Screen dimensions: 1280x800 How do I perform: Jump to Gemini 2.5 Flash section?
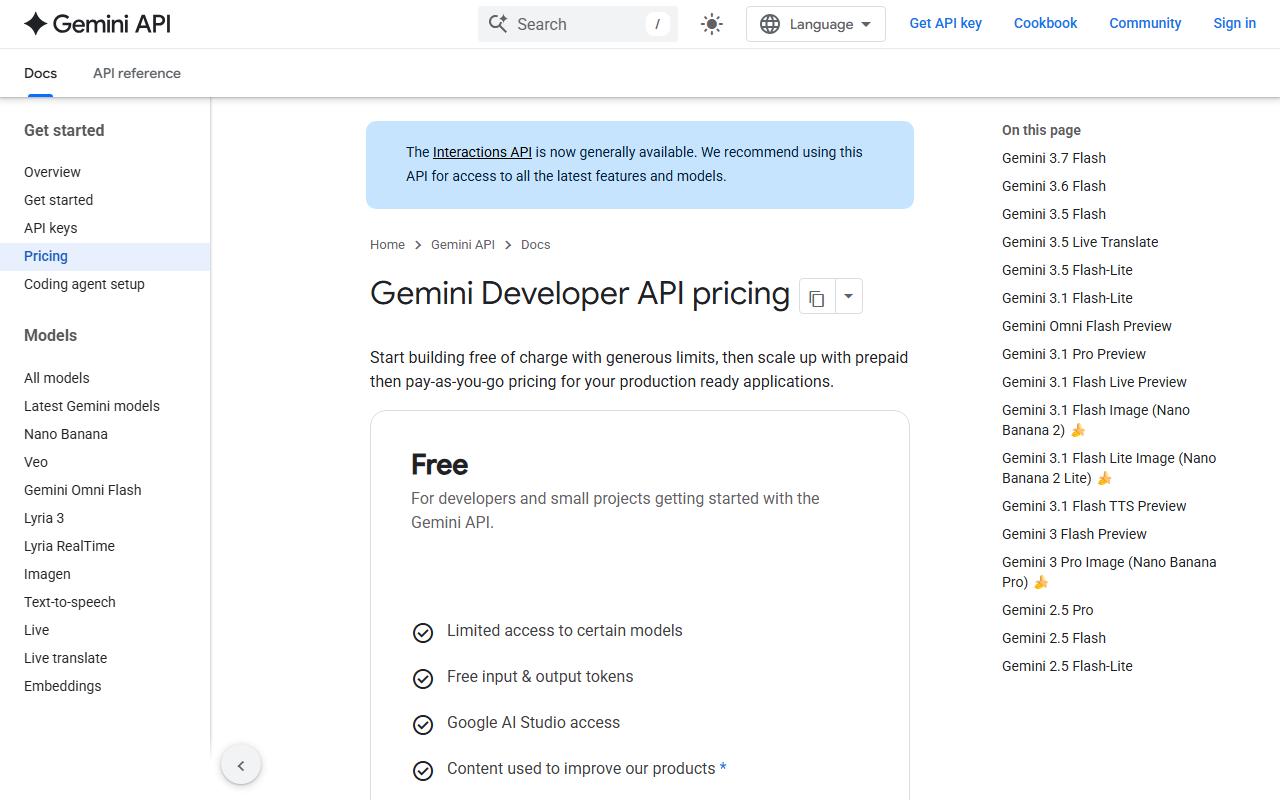[1054, 638]
